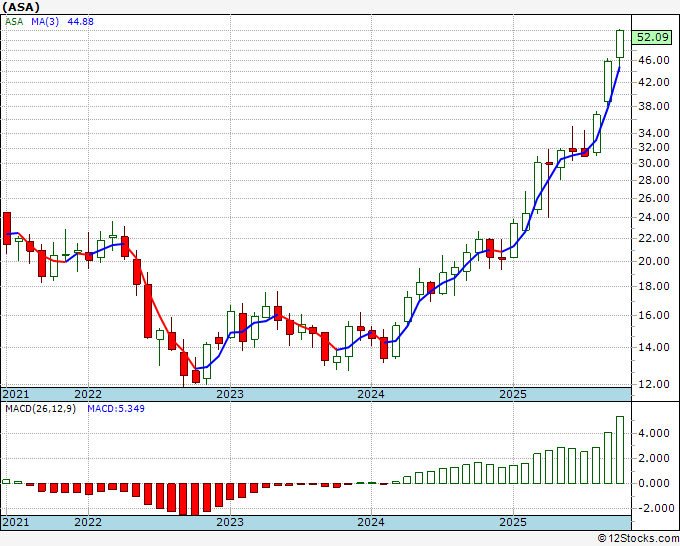The image size is (680, 546).
Task: Click the current price tag 52.09
Action: coord(652,37)
